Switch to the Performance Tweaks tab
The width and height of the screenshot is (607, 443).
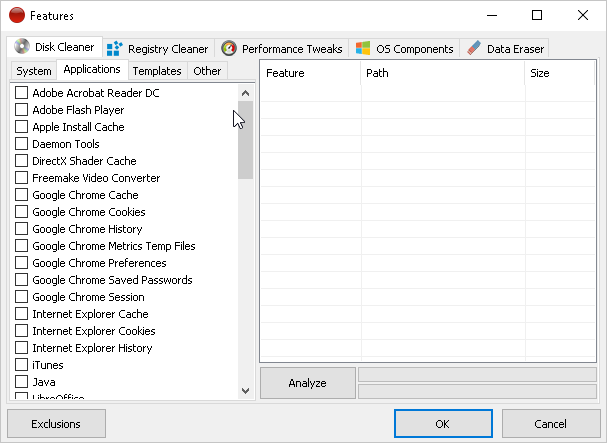[282, 49]
